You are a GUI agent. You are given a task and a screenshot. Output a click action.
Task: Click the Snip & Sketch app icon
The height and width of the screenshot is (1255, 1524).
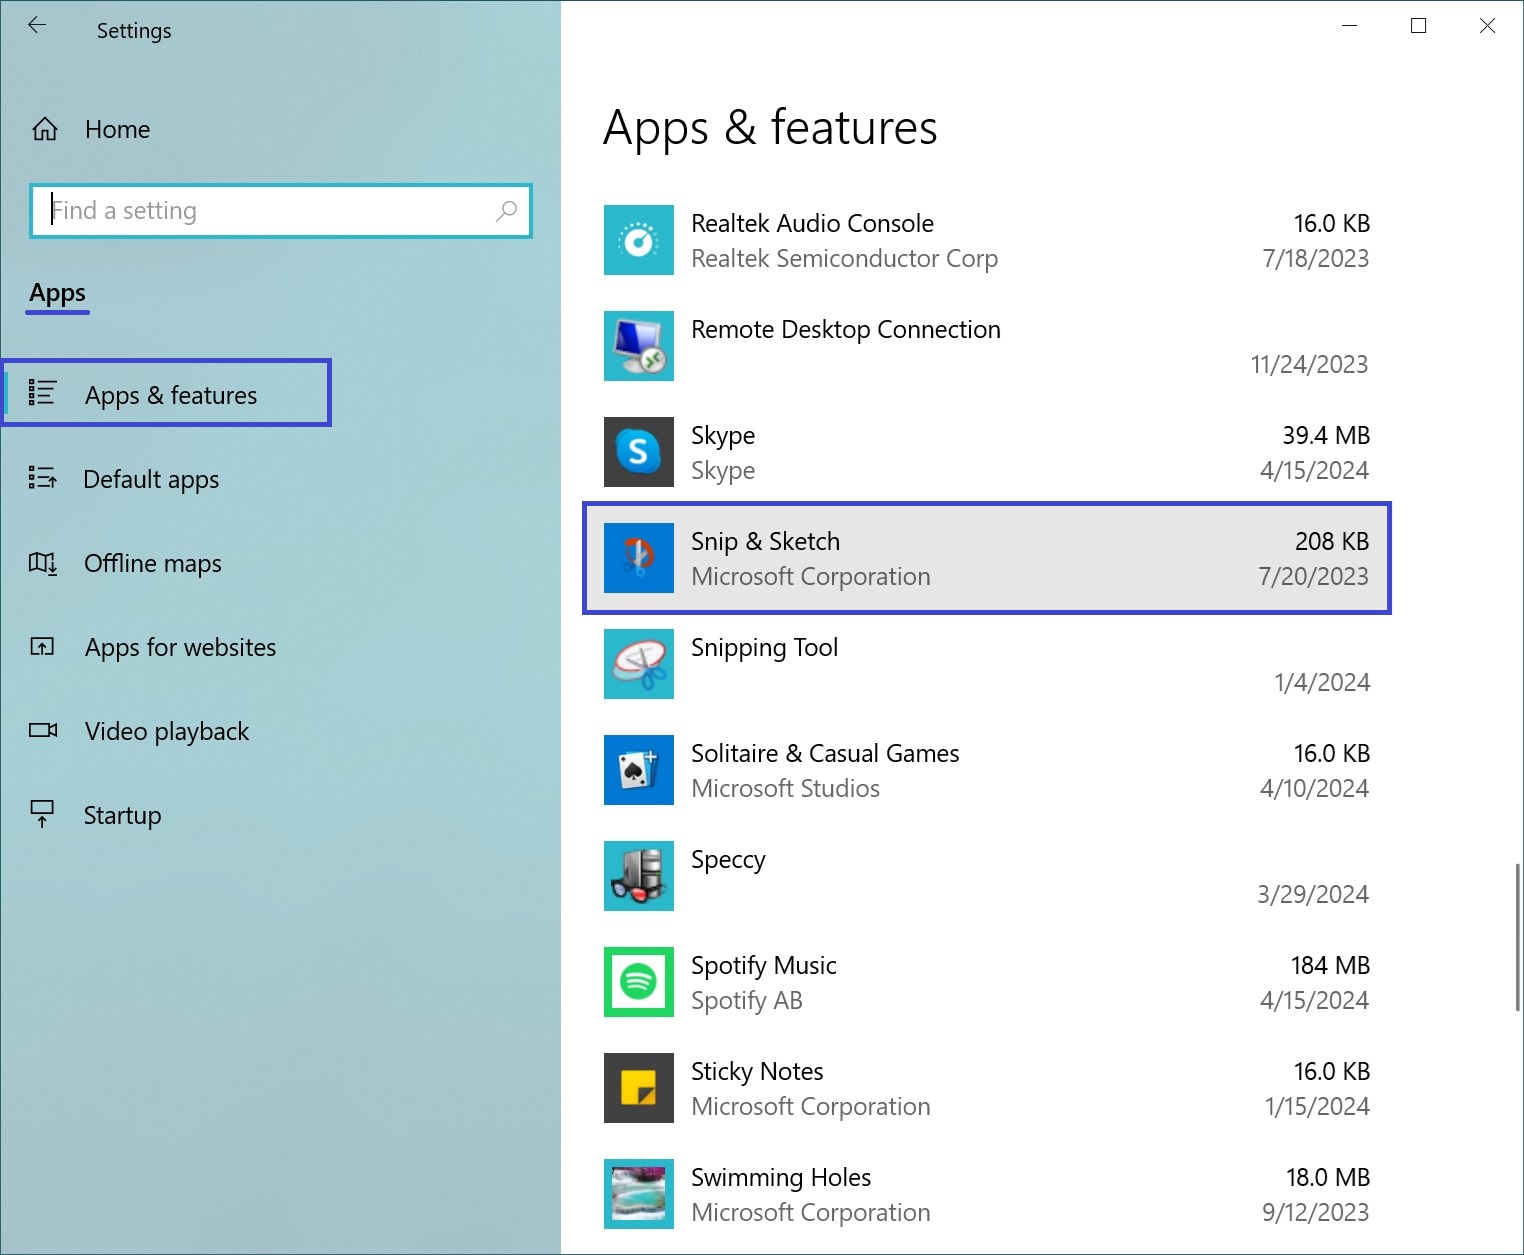[x=638, y=558]
